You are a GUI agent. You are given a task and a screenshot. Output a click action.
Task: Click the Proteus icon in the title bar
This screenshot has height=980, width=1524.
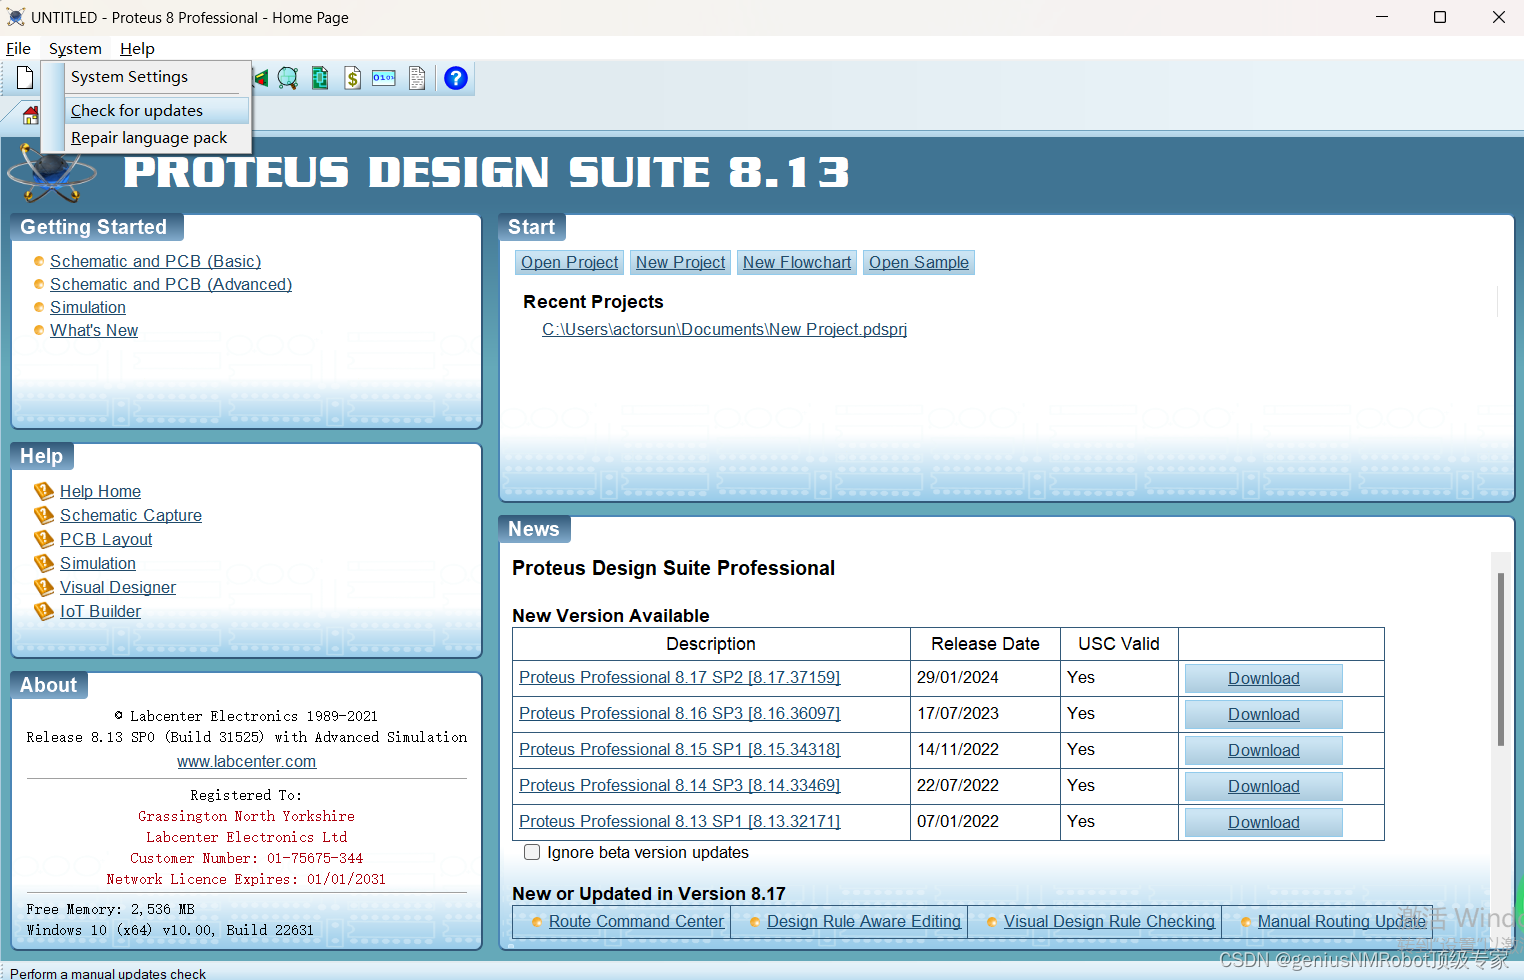pyautogui.click(x=15, y=17)
